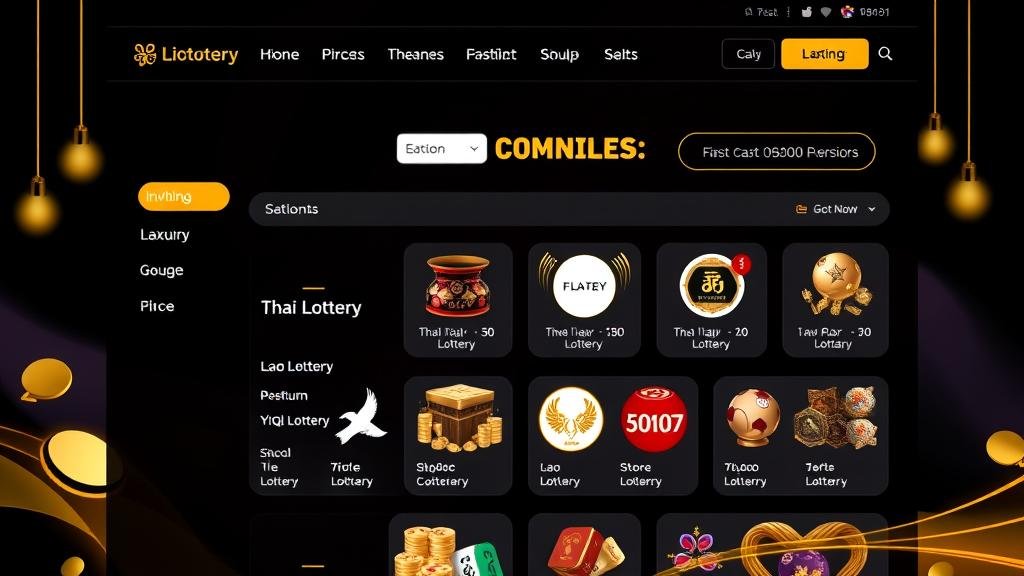
Task: Open the red 50107 ball Store Lottery
Action: 654,421
